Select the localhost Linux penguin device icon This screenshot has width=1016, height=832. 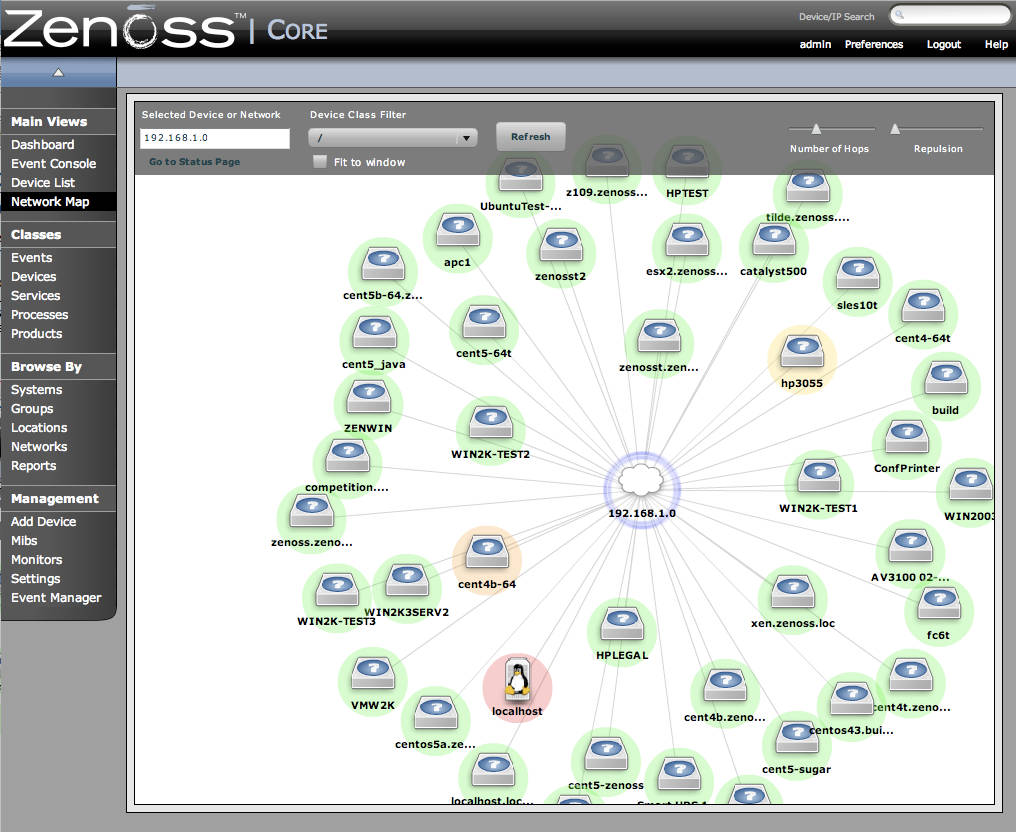click(517, 680)
